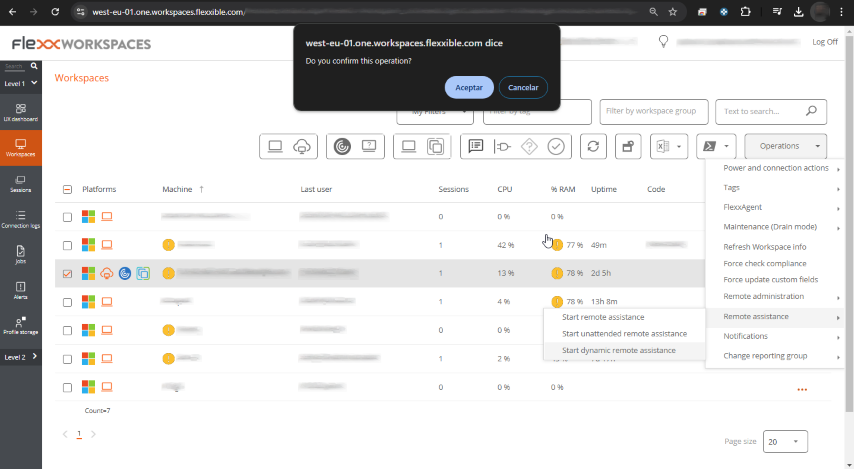The width and height of the screenshot is (854, 469).
Task: Open the Operations dropdown
Action: coord(785,146)
